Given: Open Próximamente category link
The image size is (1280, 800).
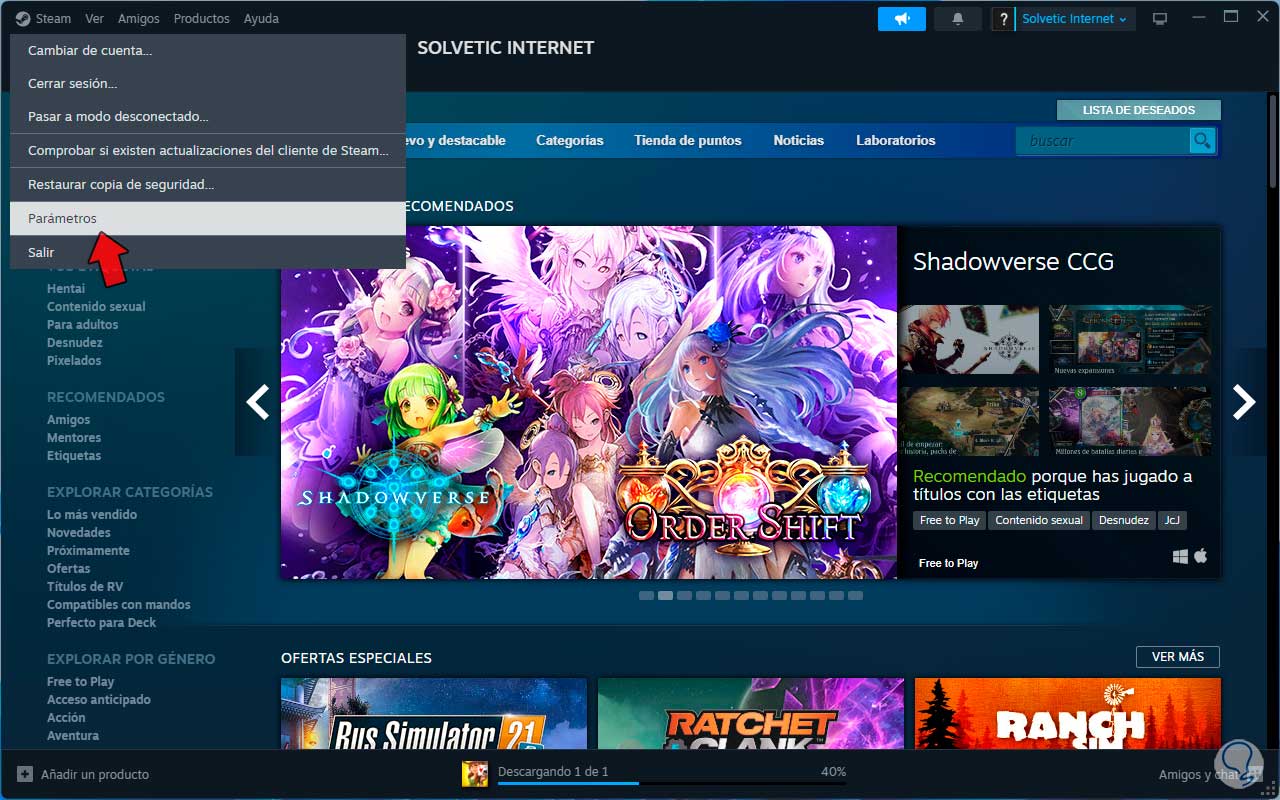Looking at the screenshot, I should (x=88, y=551).
